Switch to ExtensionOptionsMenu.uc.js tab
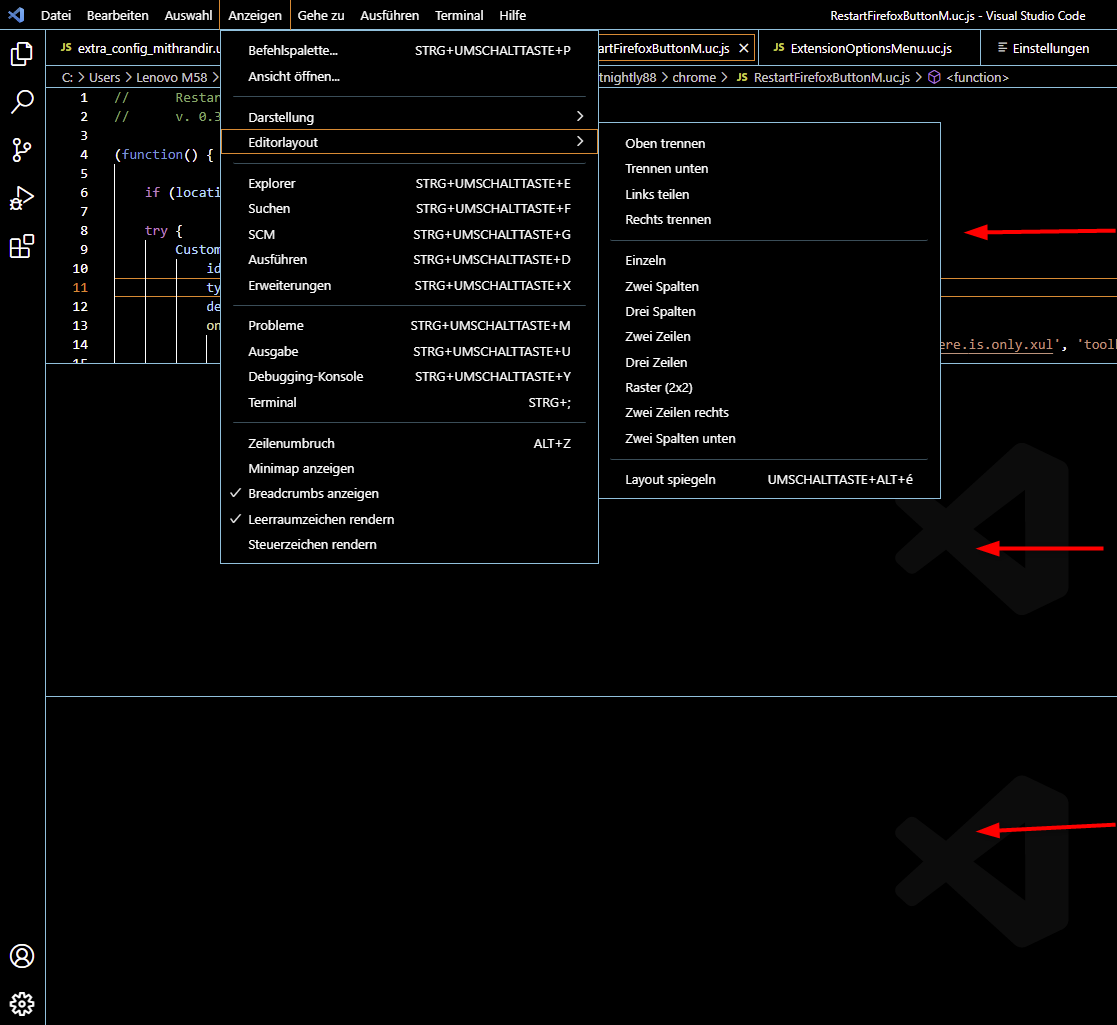This screenshot has width=1117, height=1025. point(869,48)
